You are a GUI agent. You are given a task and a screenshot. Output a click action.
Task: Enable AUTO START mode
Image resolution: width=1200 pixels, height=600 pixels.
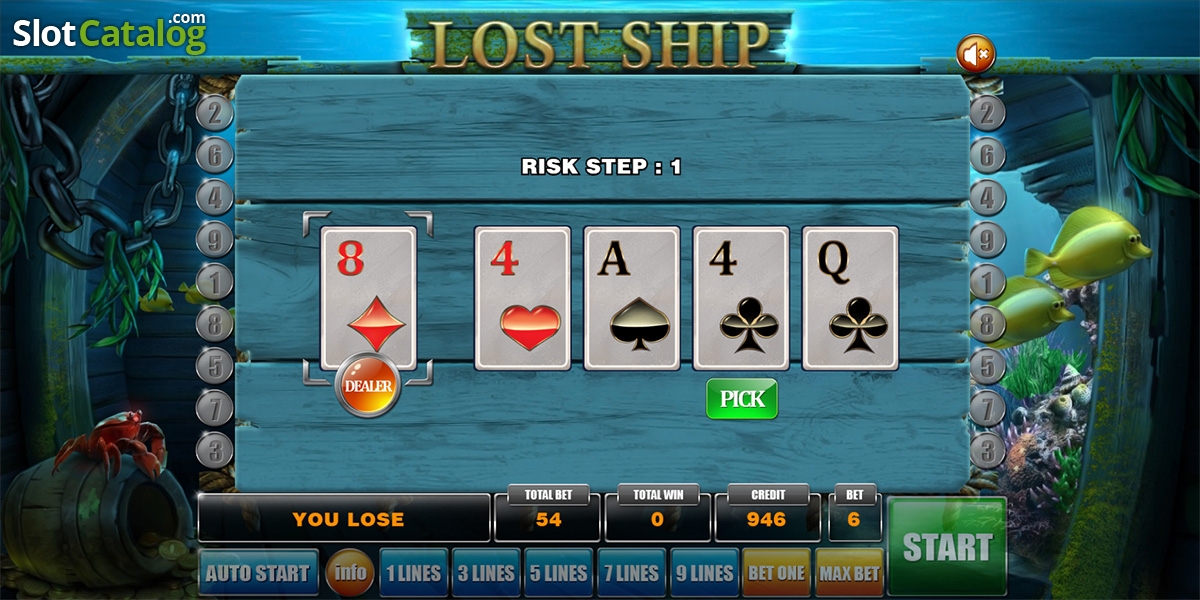pyautogui.click(x=258, y=573)
